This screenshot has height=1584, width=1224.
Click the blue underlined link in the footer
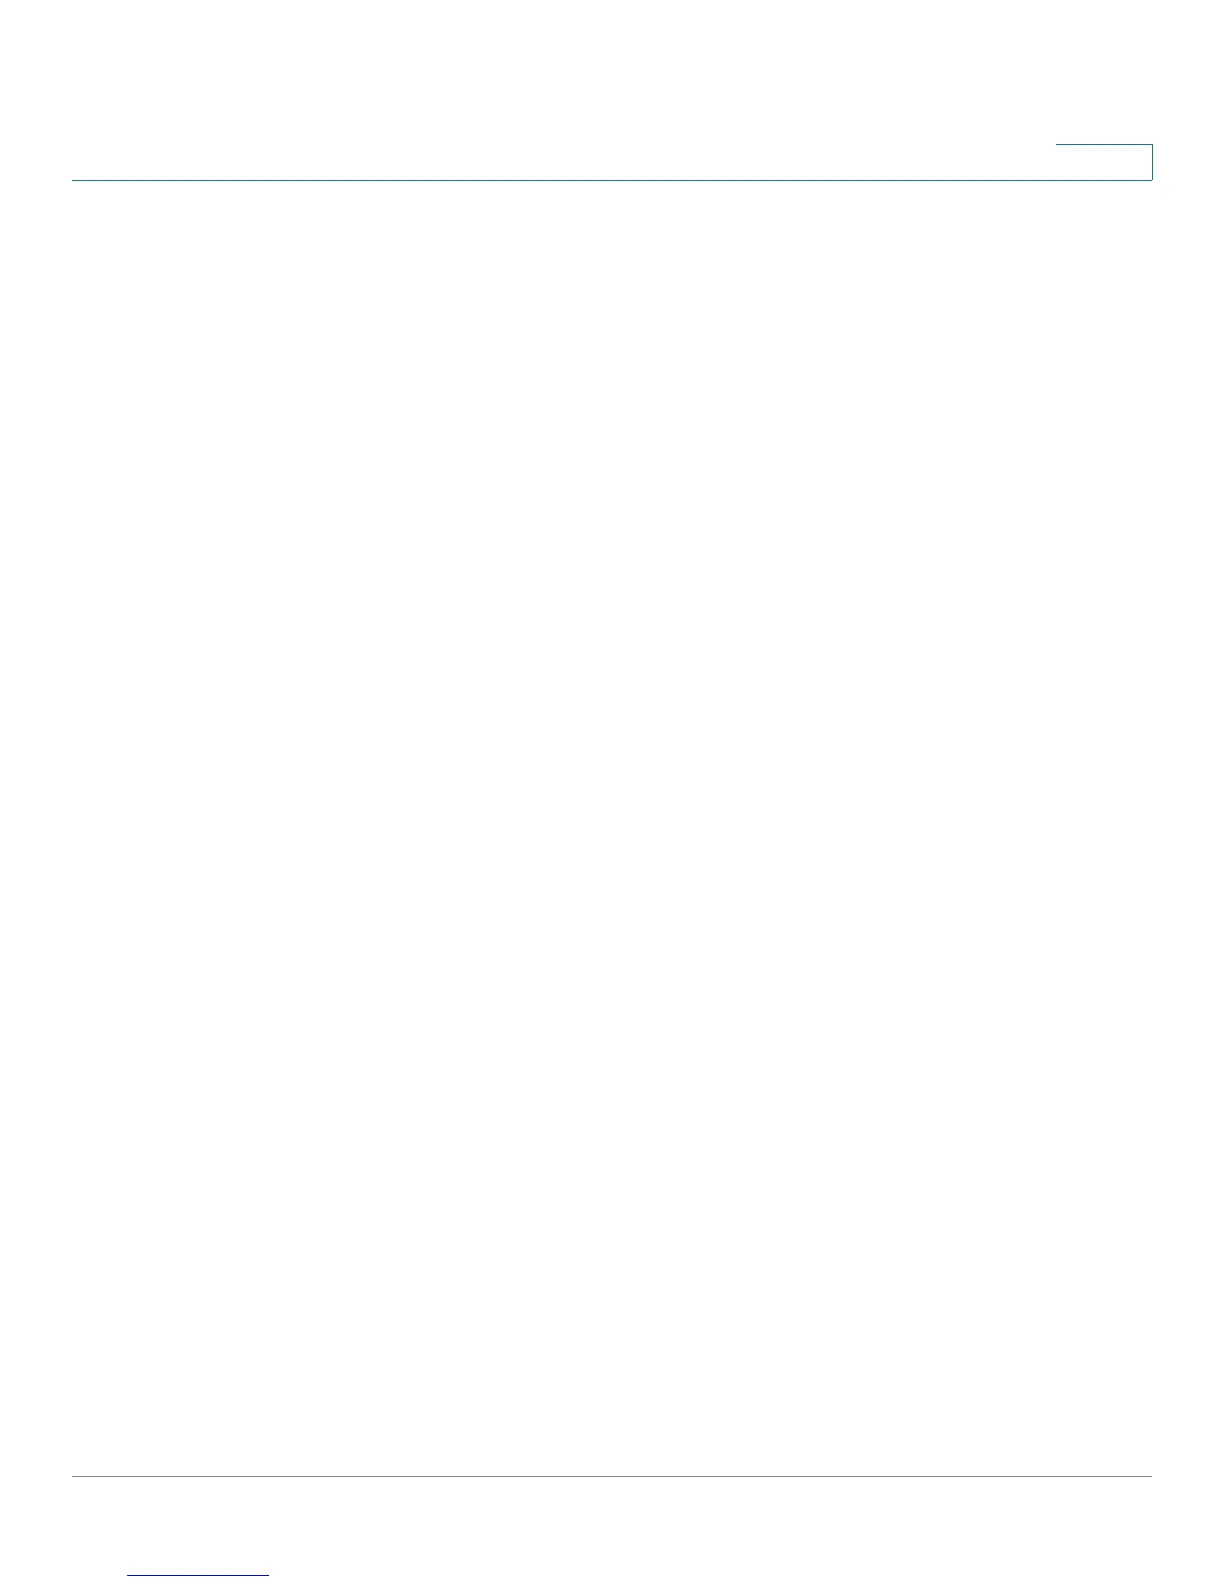pos(198,1575)
